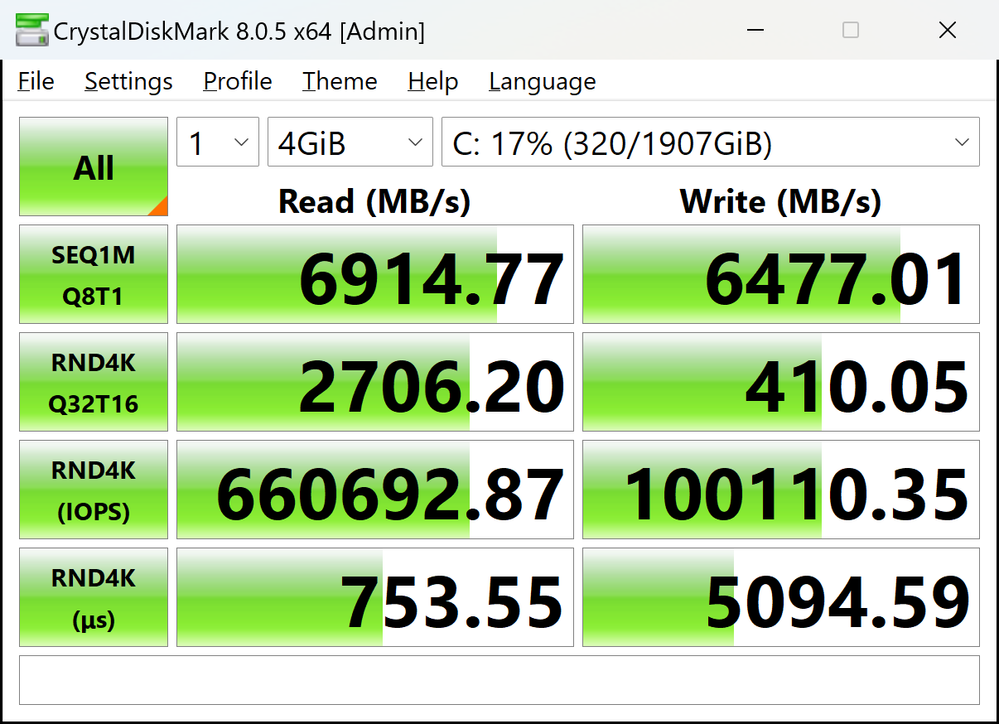Run the RND4K Q32T16 benchmark
The width and height of the screenshot is (999, 724).
[x=93, y=382]
